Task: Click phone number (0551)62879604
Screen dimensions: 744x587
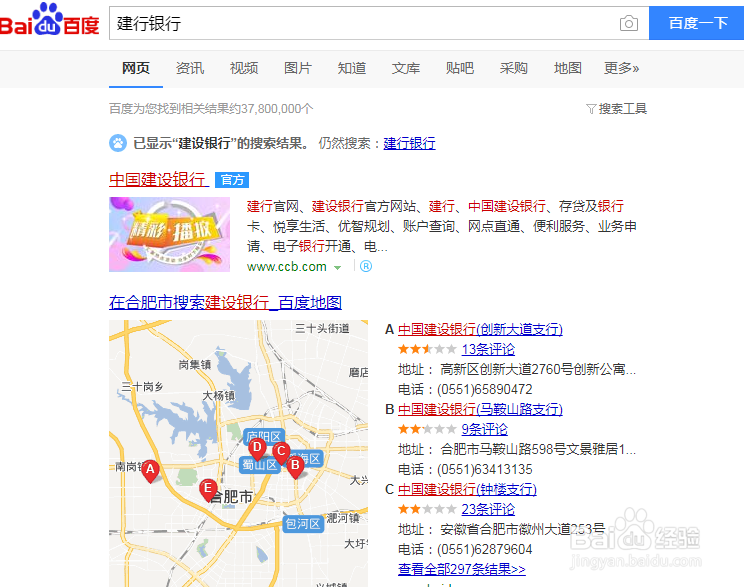Action: [484, 550]
